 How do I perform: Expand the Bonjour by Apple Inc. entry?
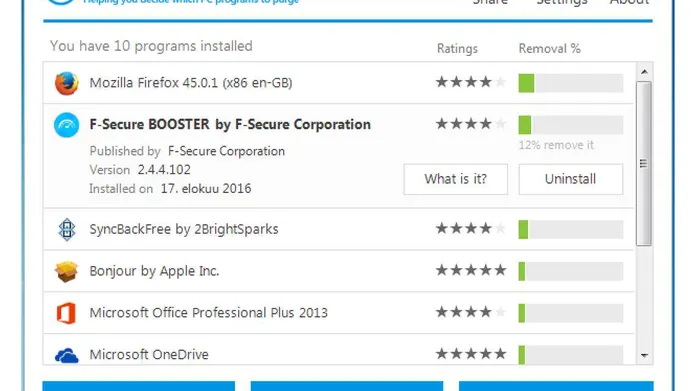click(339, 271)
